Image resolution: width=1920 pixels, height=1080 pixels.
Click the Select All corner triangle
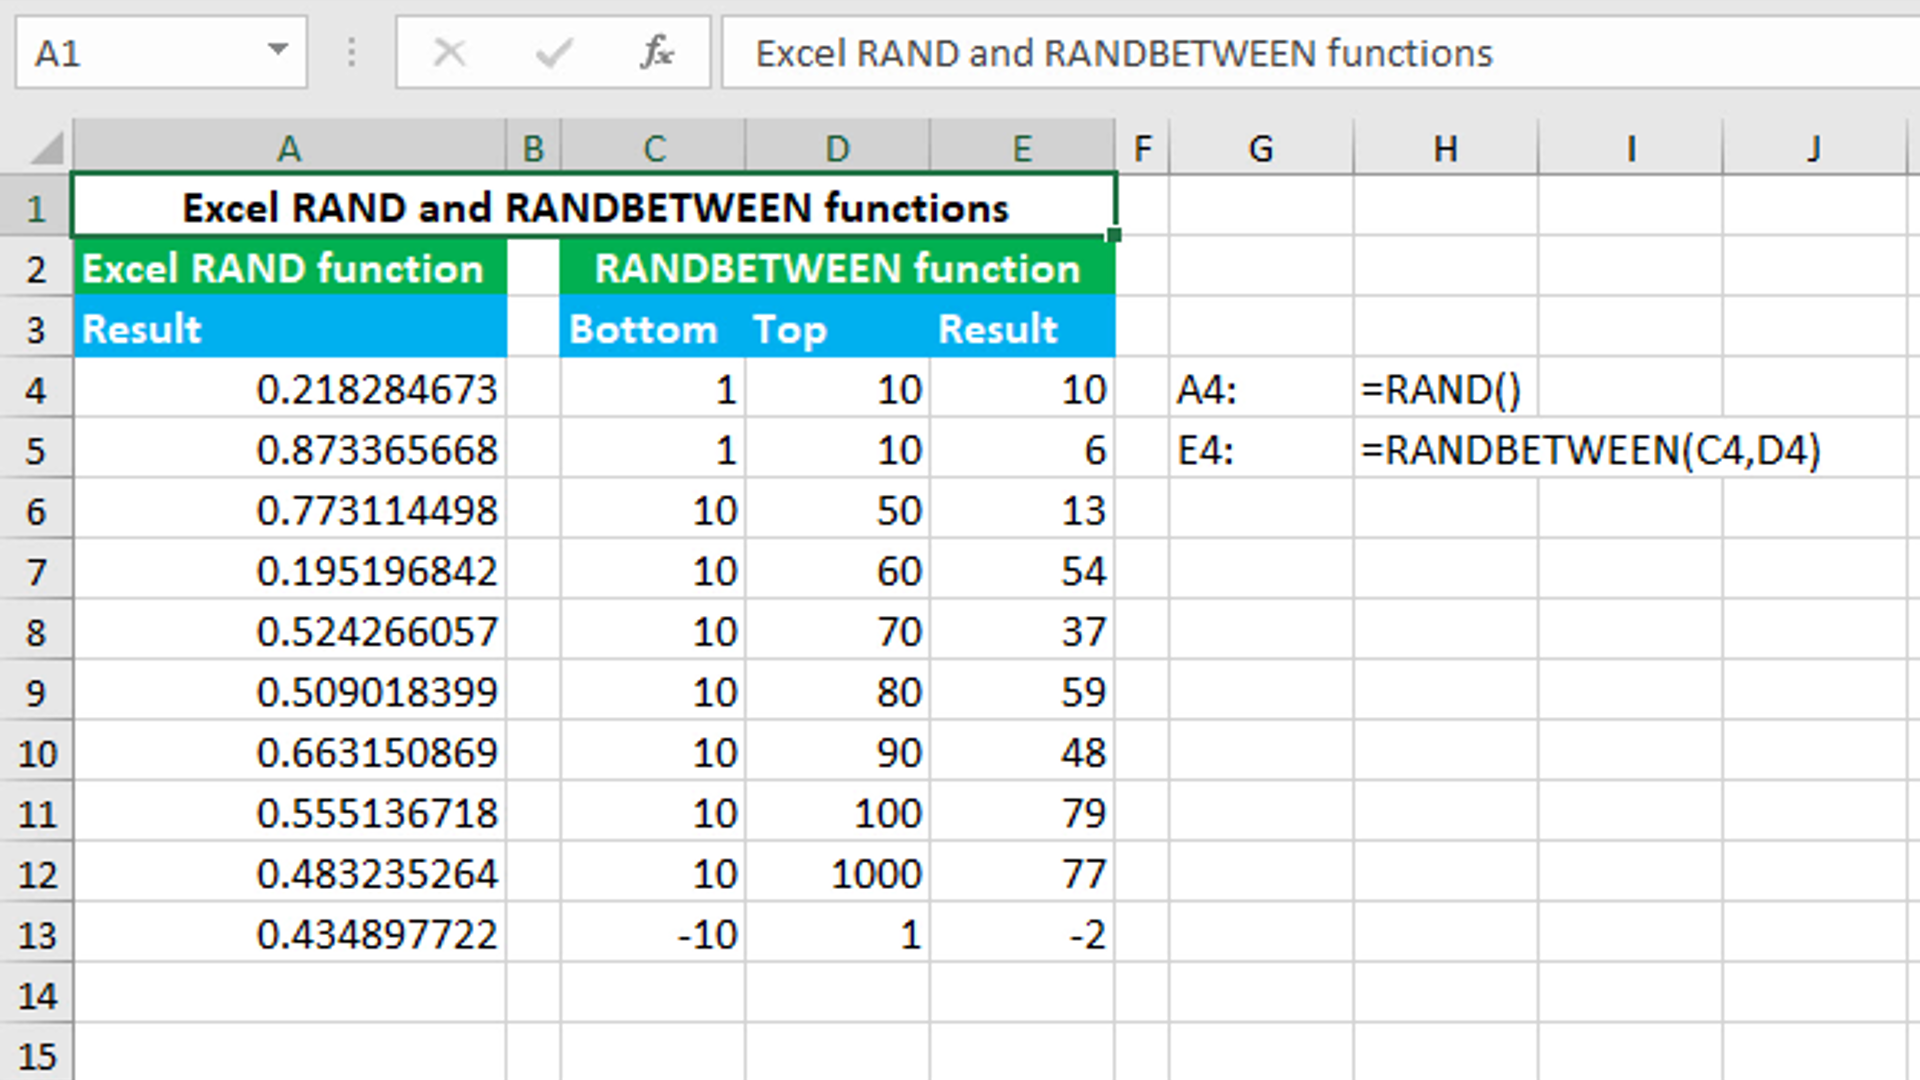click(x=47, y=148)
